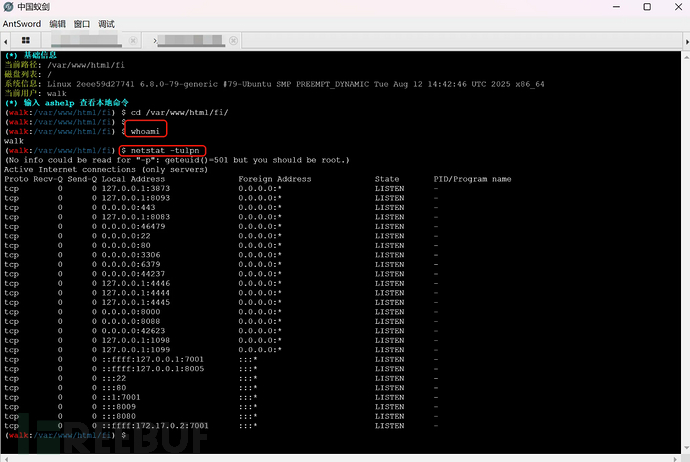Click the 'State' column header
Screen dimensions: 690x462
(x=387, y=179)
